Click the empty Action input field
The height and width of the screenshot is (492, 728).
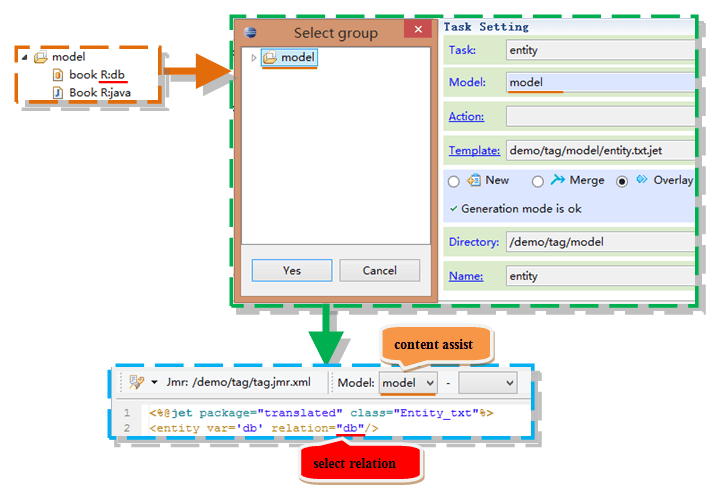pos(601,116)
